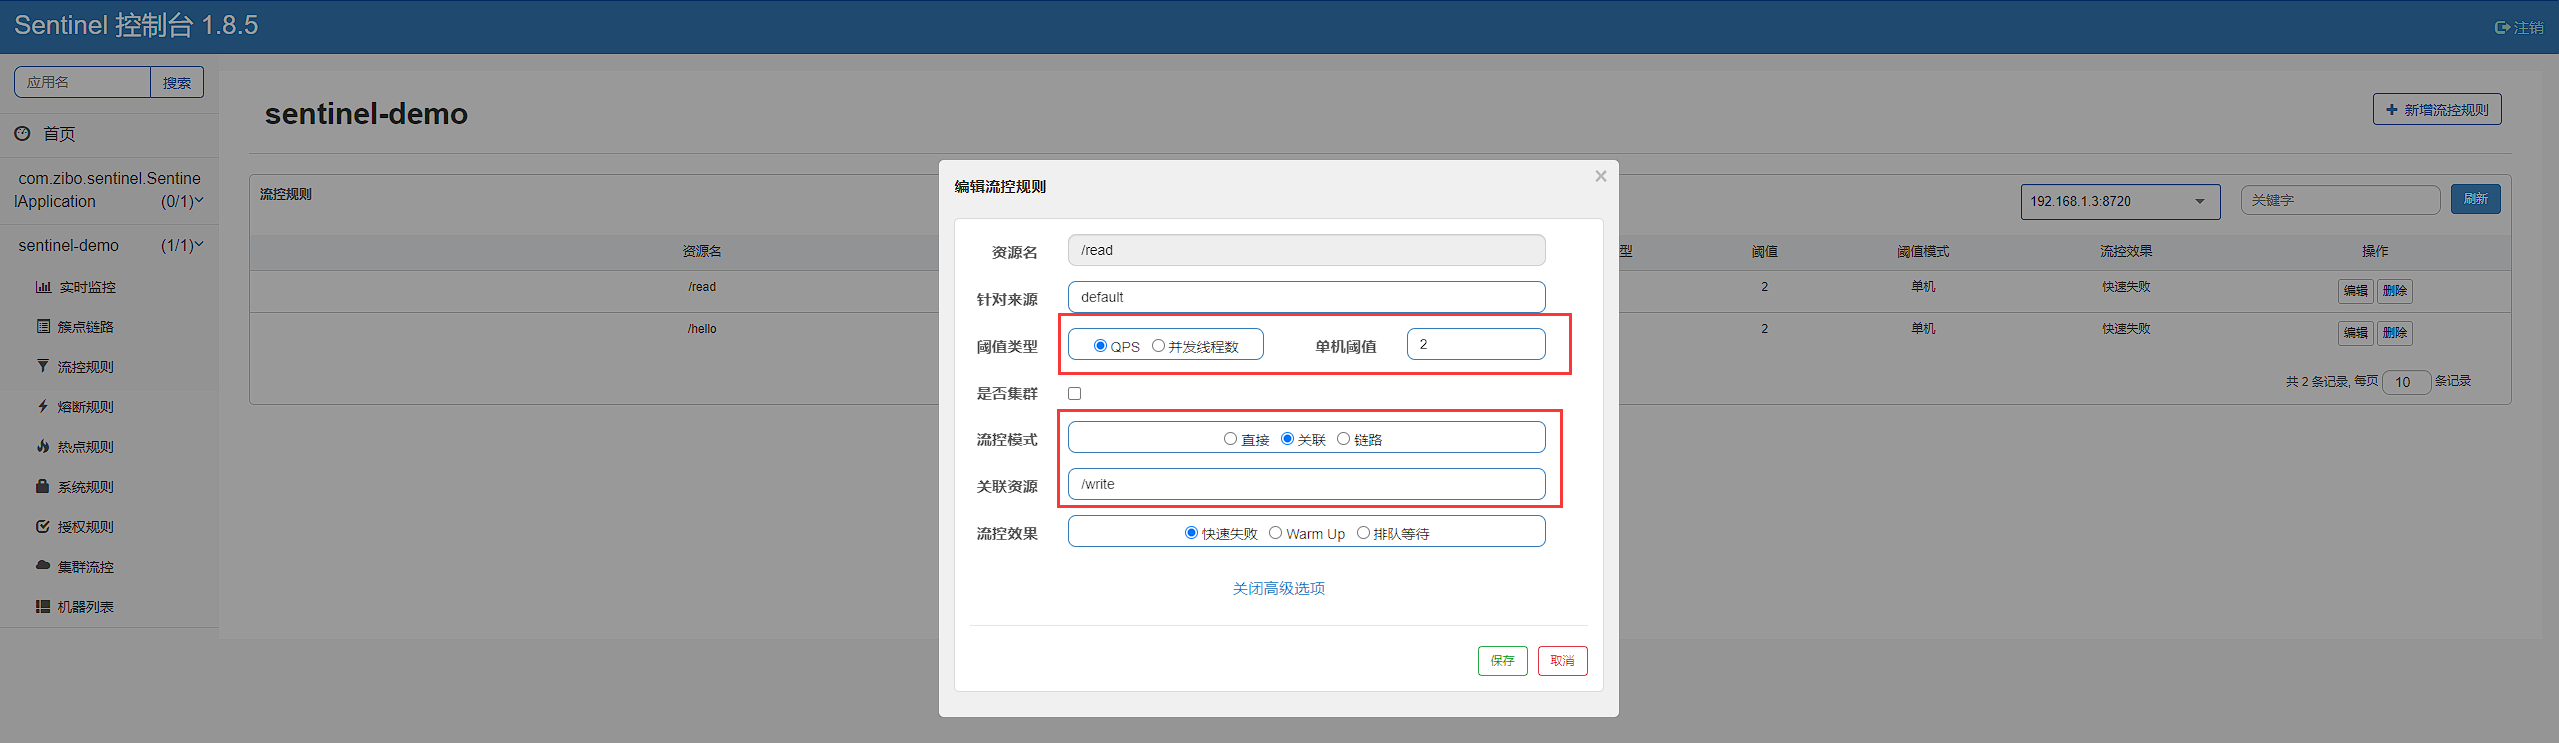Click the logout icon beside 注销
Screen dimensions: 2559x743
[x=2502, y=28]
